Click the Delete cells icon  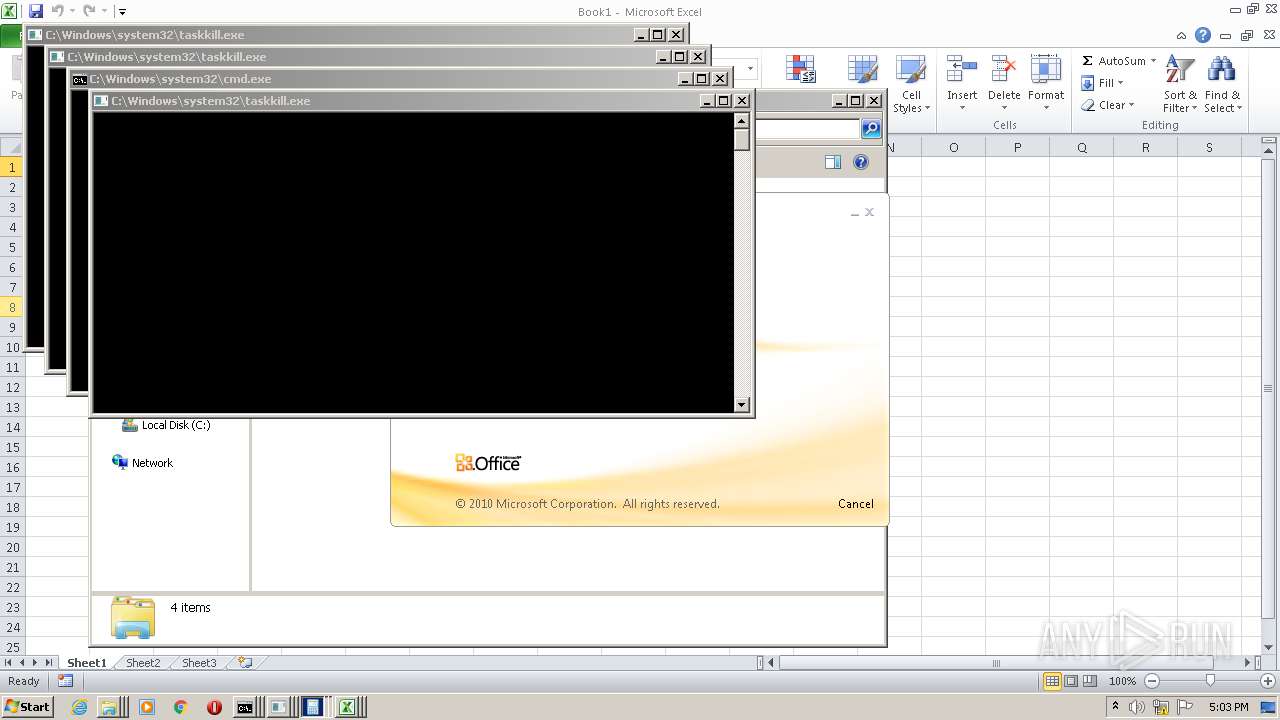pos(1004,70)
